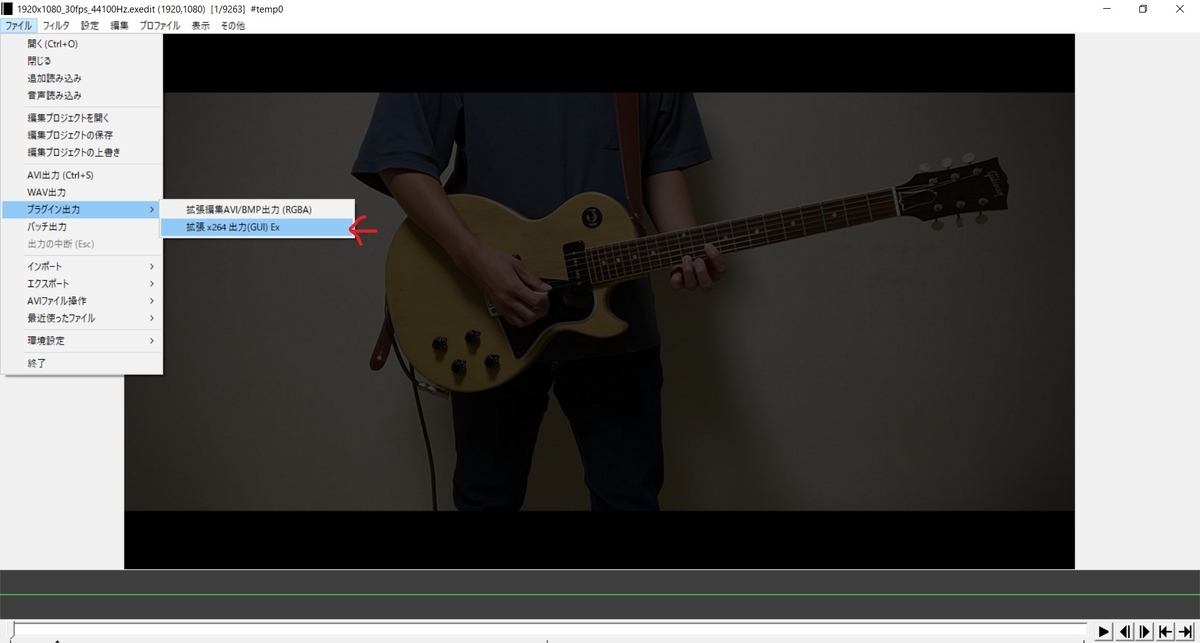Expand 環境設定 submenu

tap(82, 341)
